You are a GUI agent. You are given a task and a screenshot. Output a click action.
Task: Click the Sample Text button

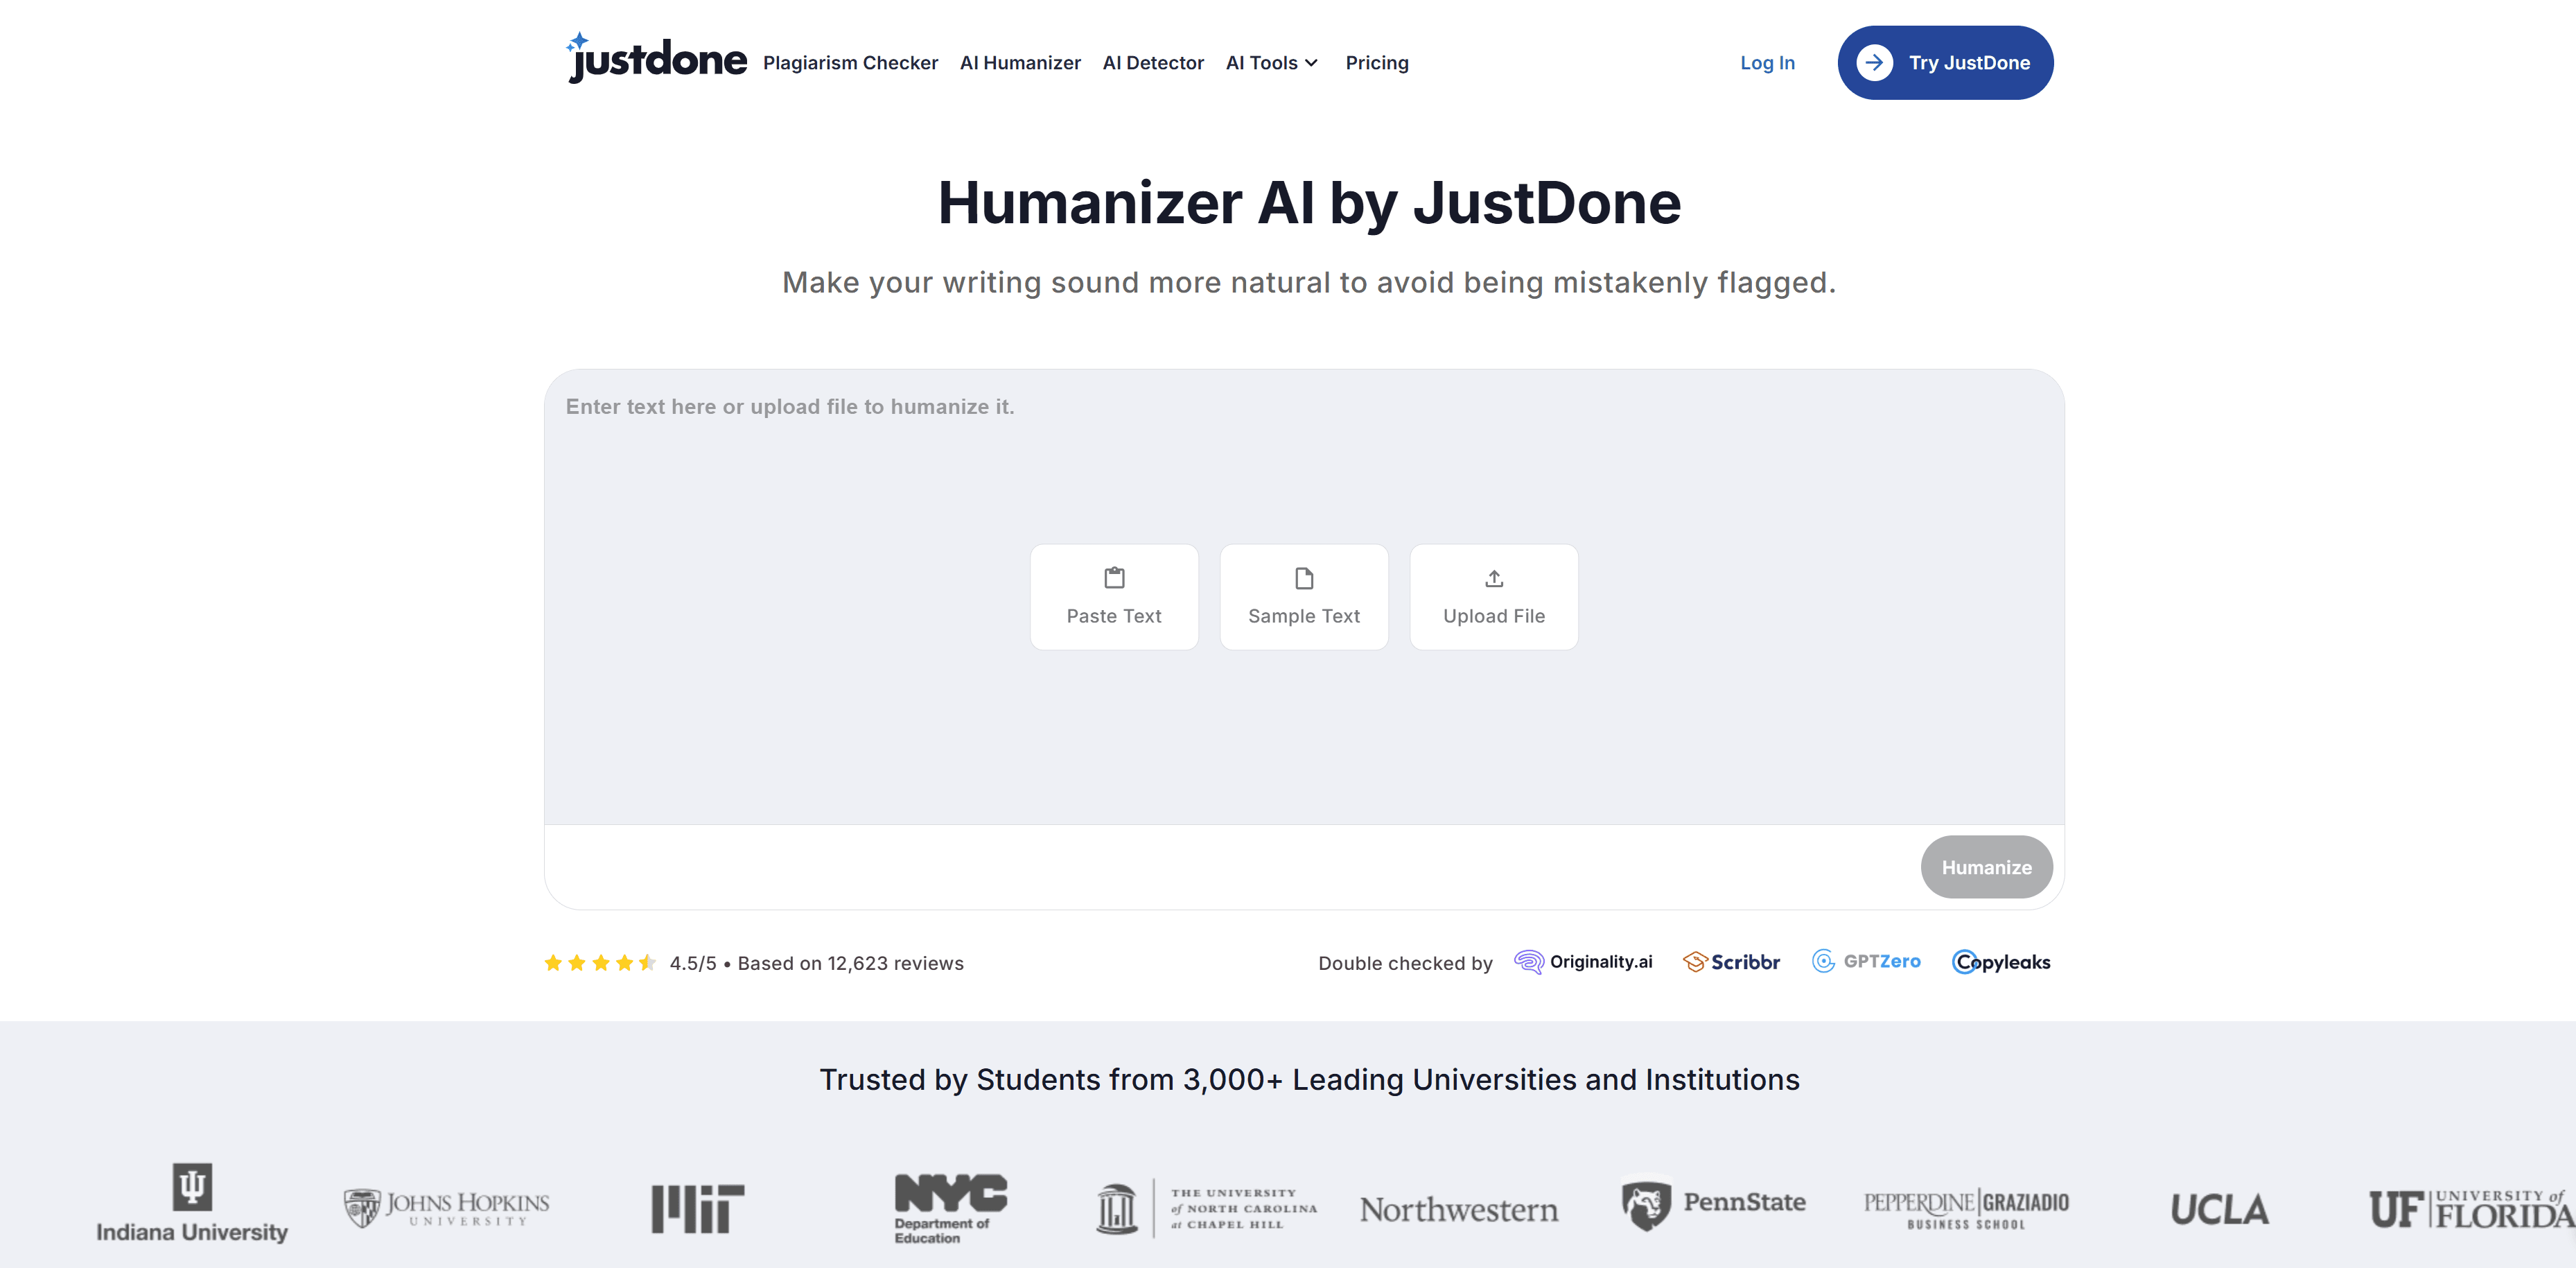pos(1304,597)
